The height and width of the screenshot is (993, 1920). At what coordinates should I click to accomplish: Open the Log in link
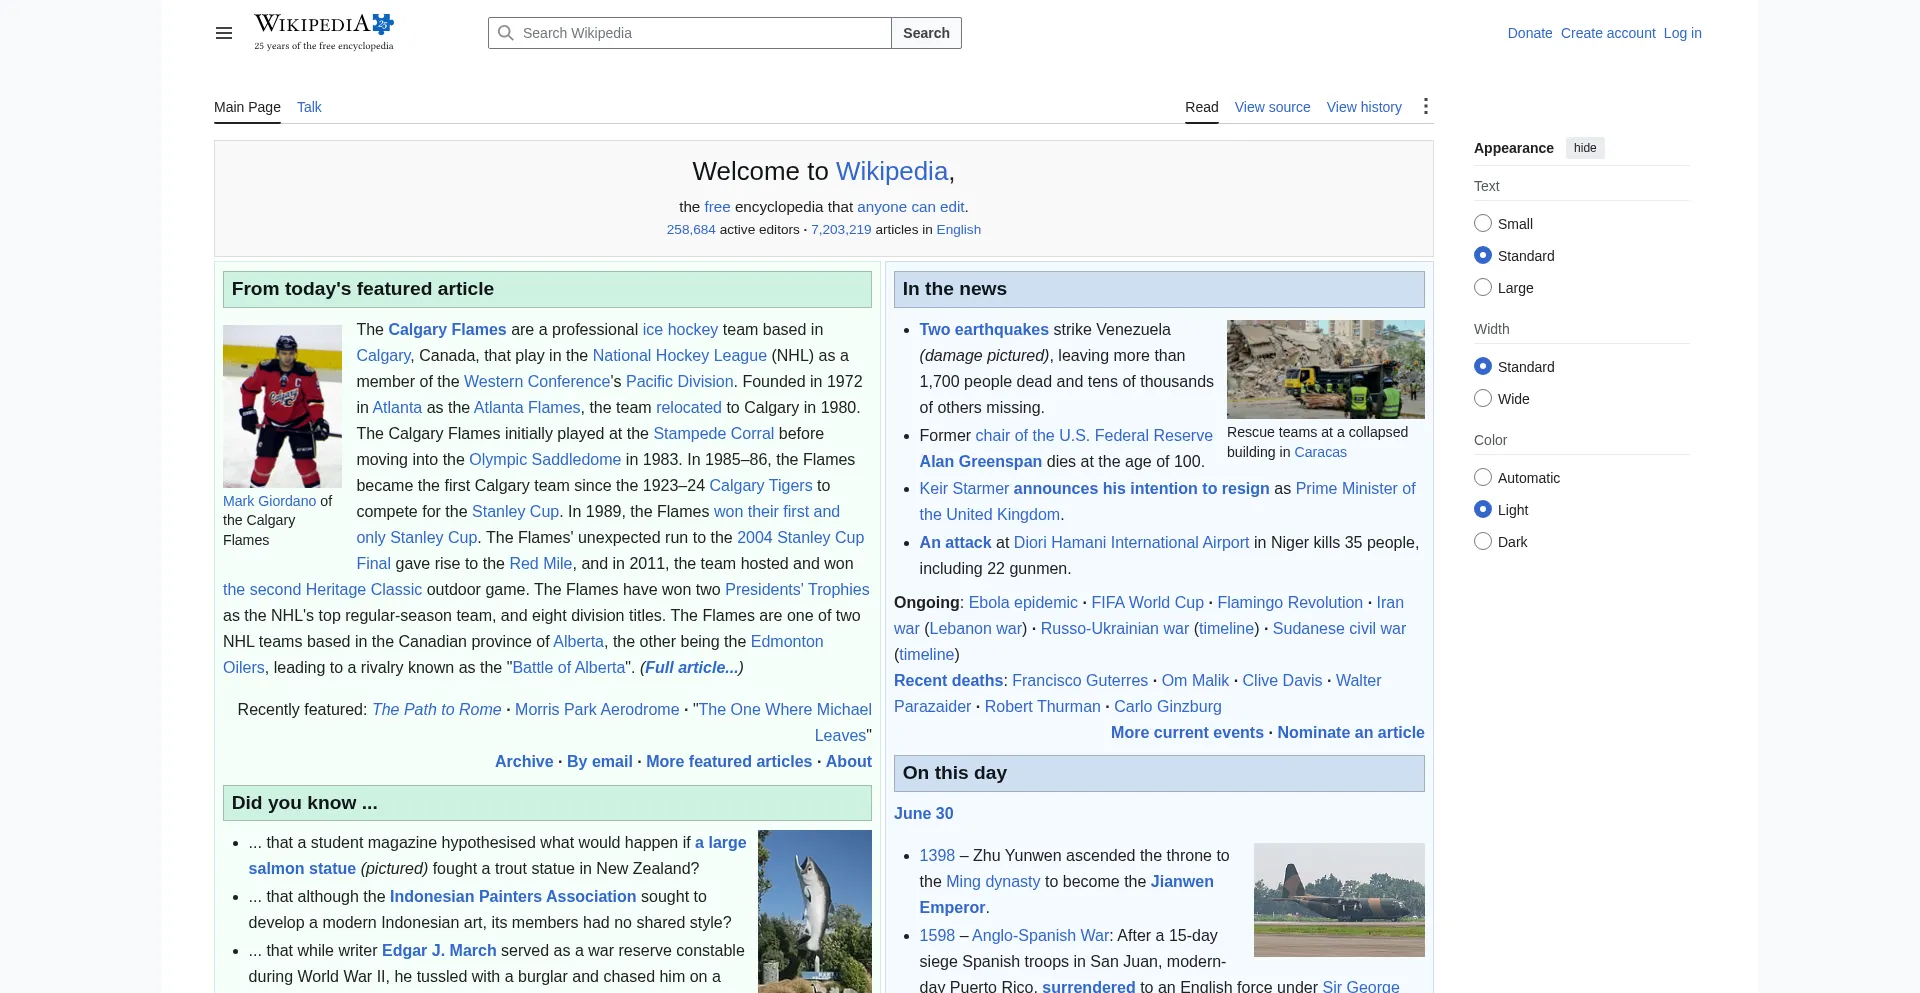click(x=1682, y=33)
